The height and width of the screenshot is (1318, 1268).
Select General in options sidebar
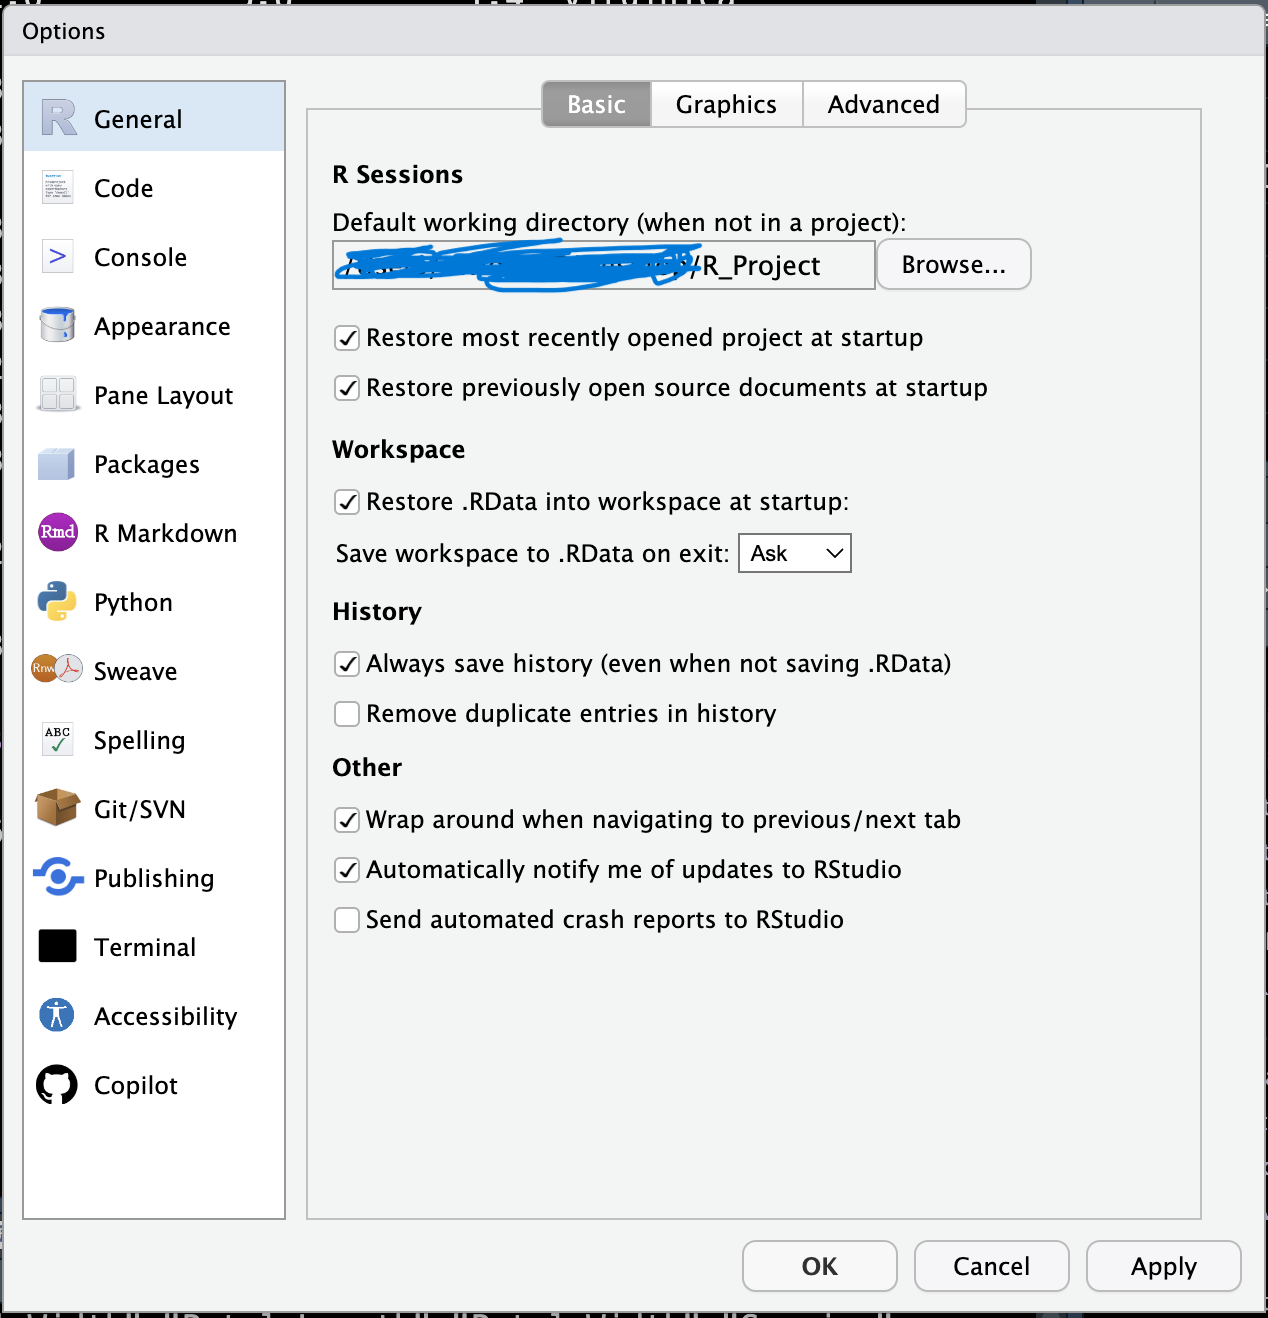154,118
